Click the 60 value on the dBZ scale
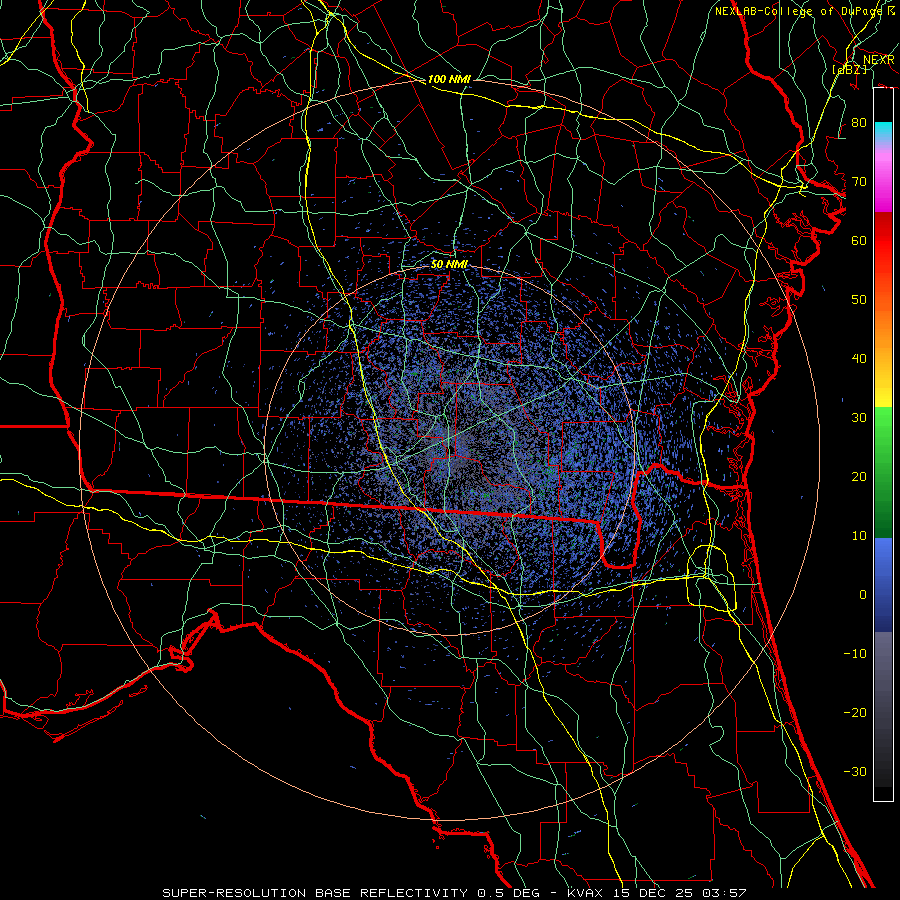 (859, 240)
